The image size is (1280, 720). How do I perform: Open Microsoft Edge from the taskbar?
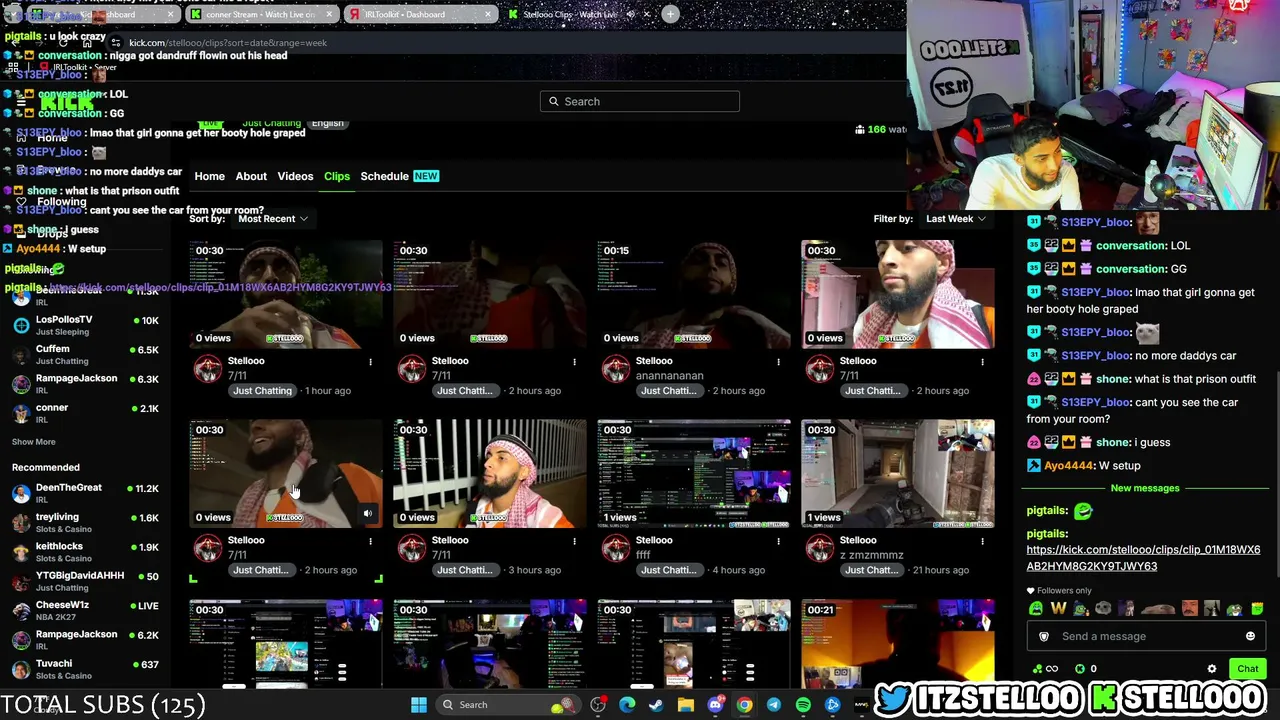(627, 705)
